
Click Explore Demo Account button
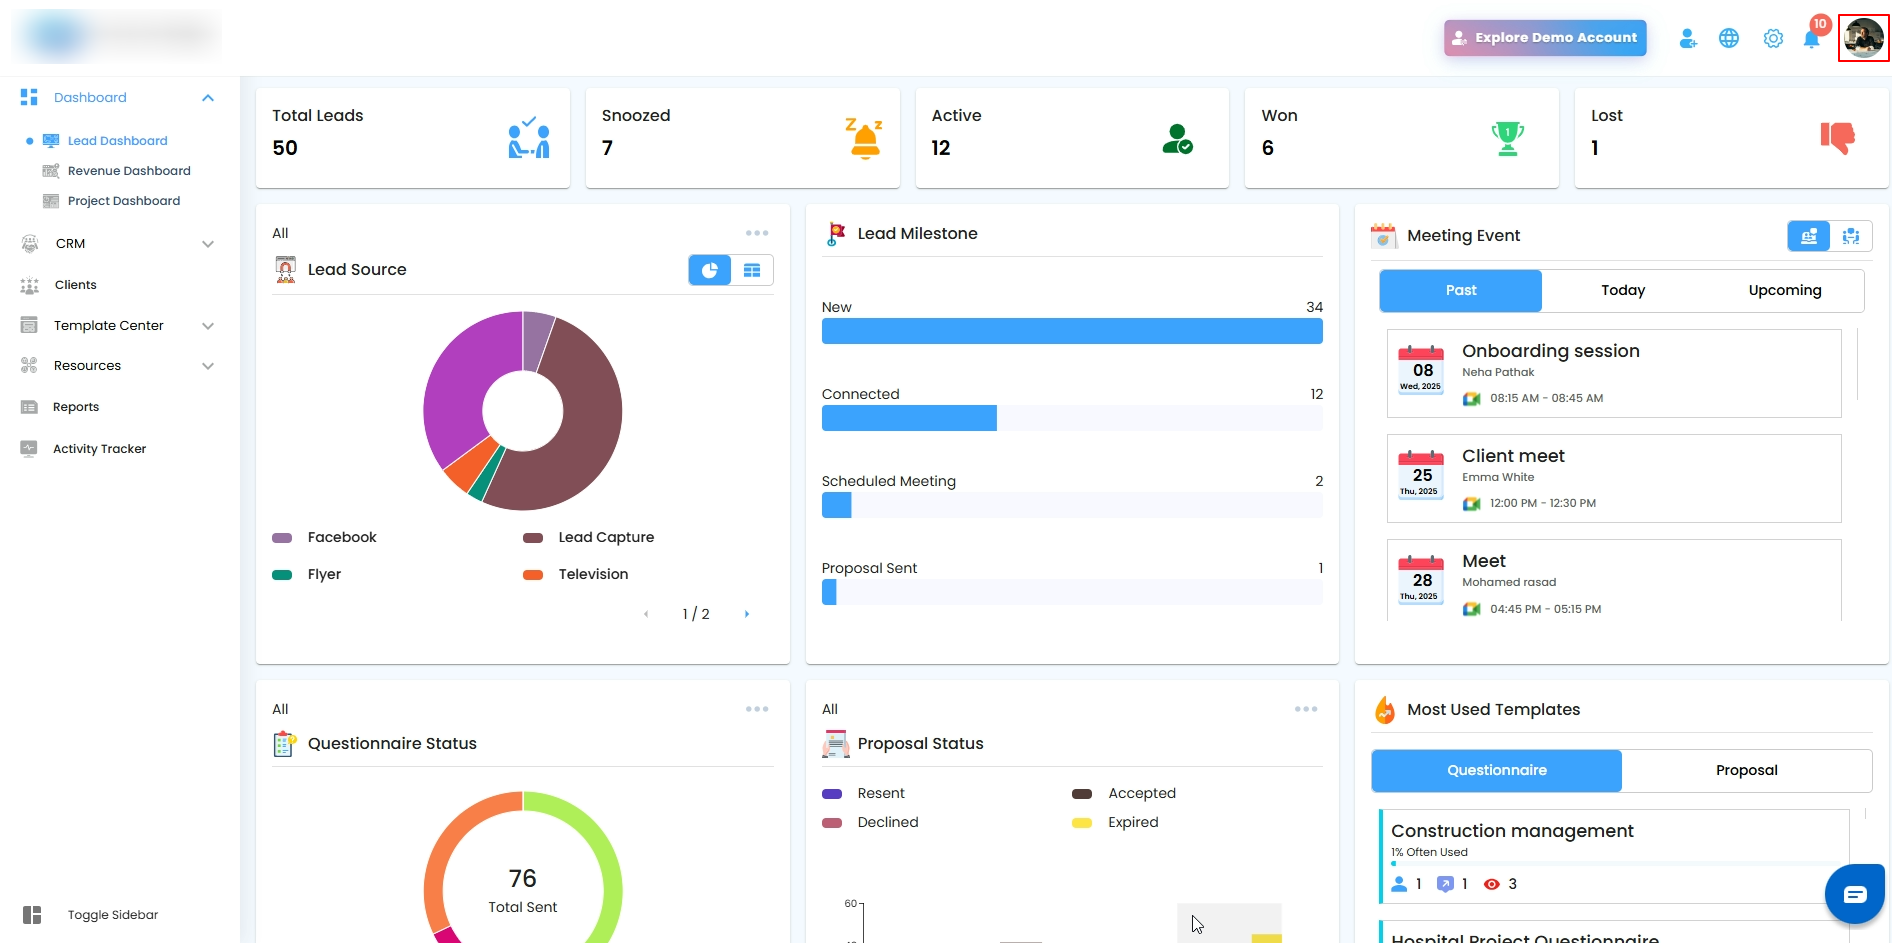1545,38
